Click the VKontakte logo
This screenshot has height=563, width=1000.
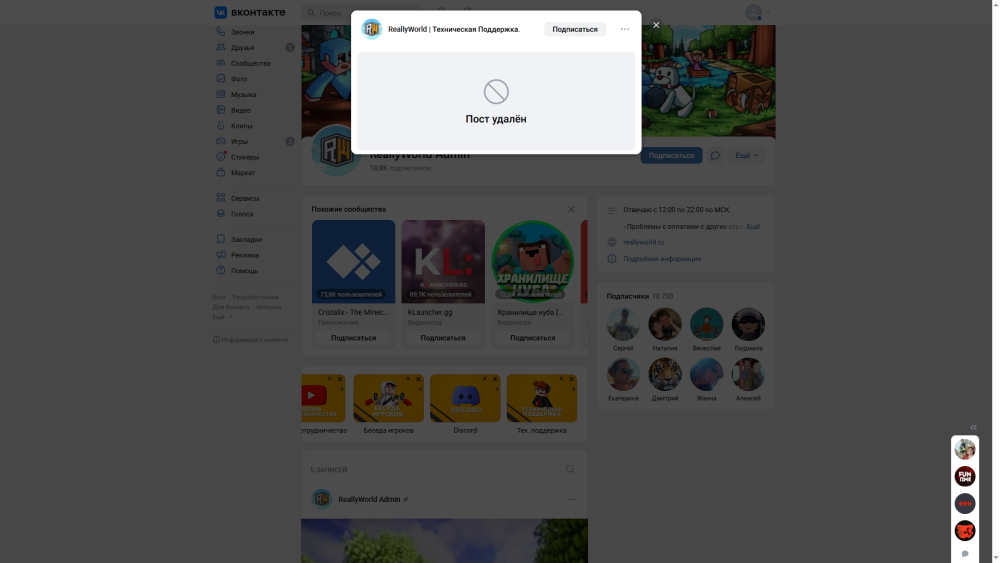coord(250,12)
